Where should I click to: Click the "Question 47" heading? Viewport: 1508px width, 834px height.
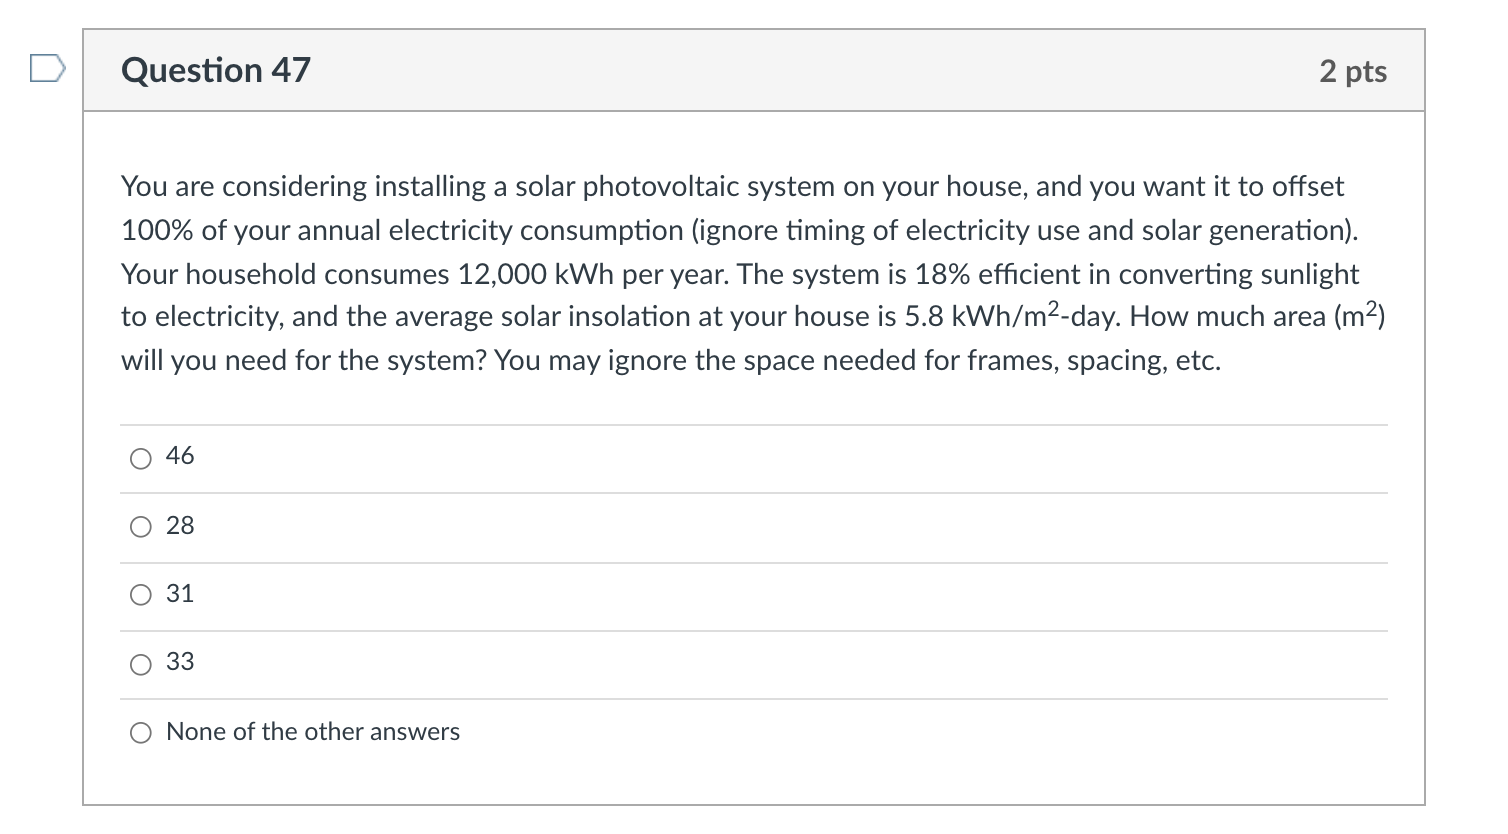click(x=216, y=70)
